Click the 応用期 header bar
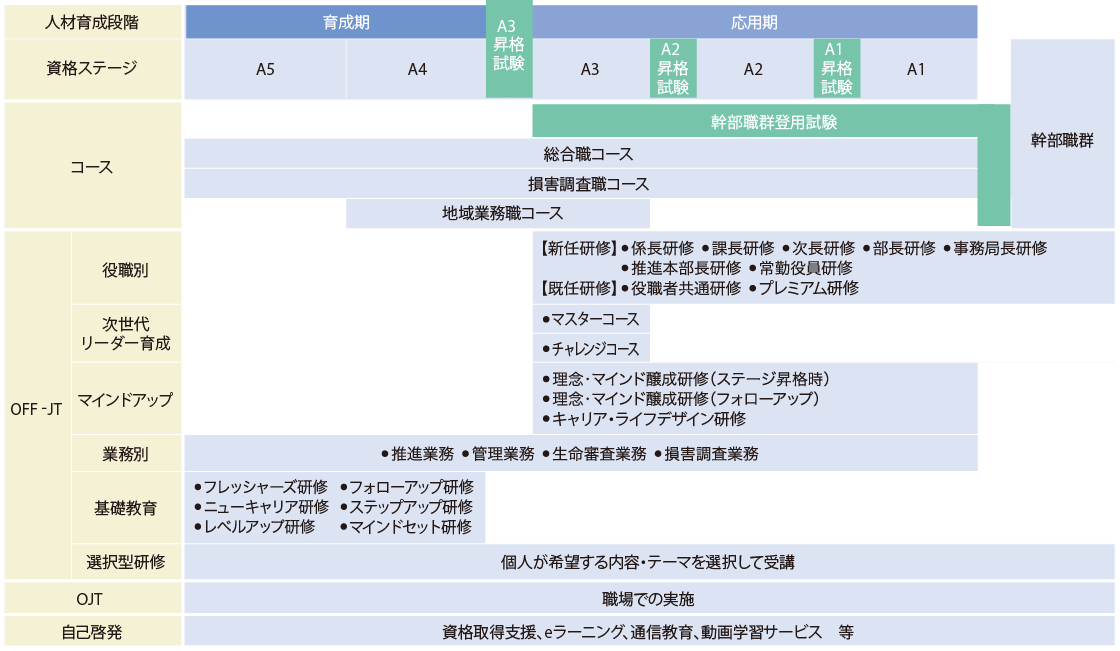The image size is (1120, 651). tap(755, 22)
